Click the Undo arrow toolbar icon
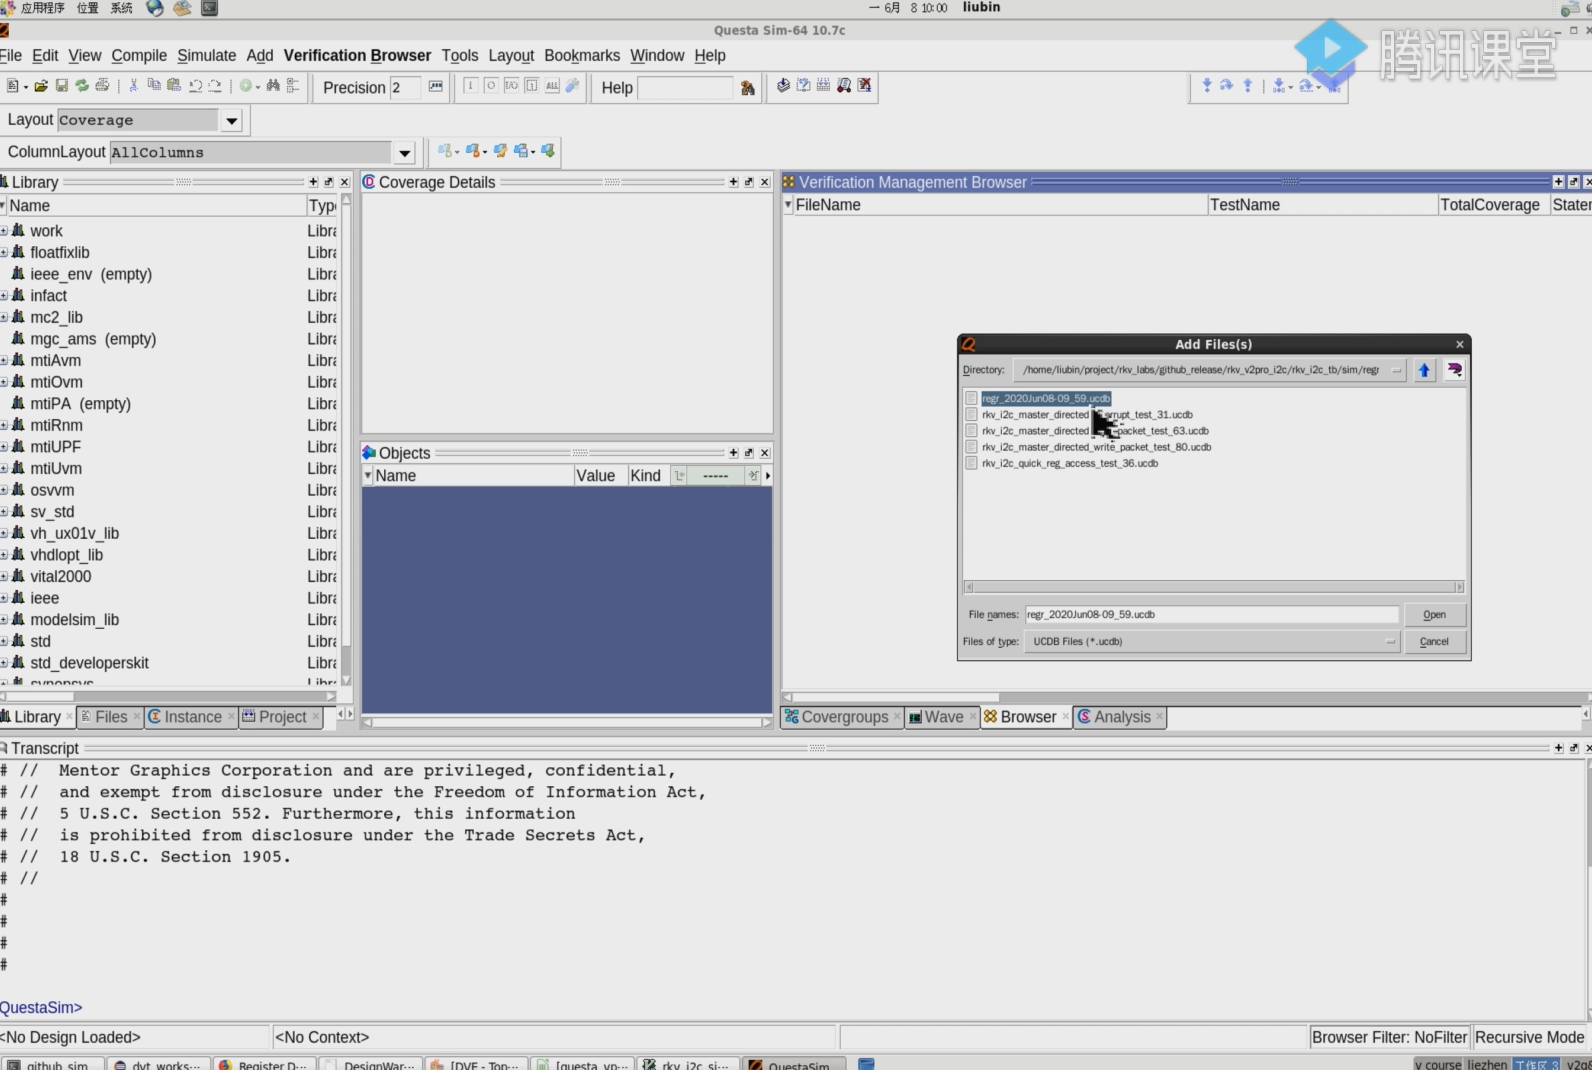This screenshot has height=1070, width=1592. (x=195, y=86)
